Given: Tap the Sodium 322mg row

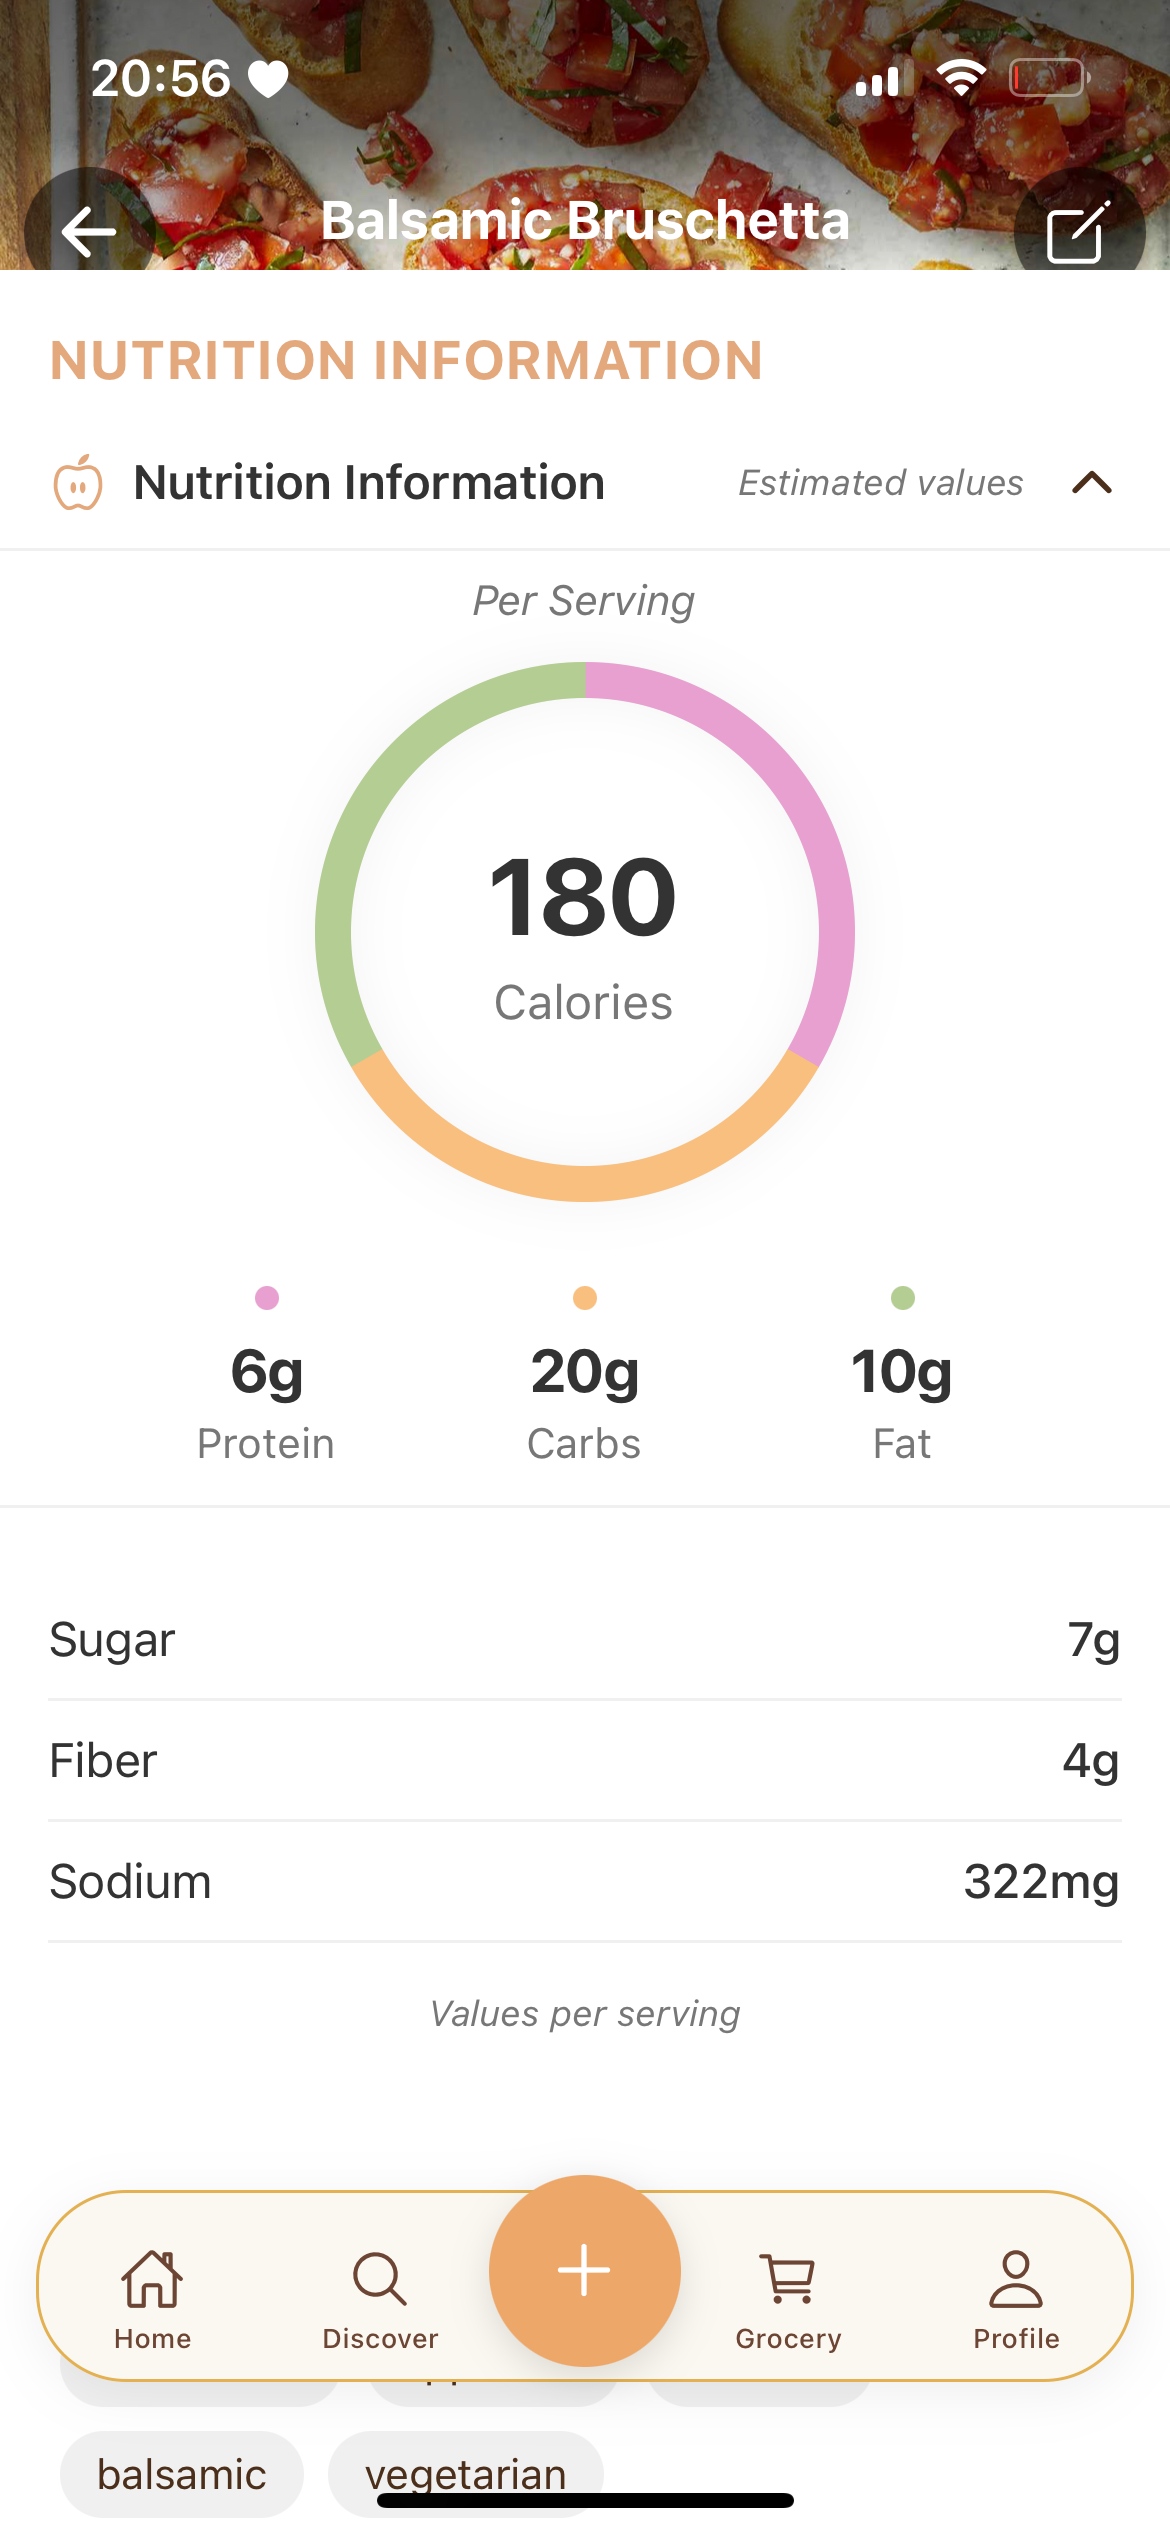Looking at the screenshot, I should pos(585,1881).
